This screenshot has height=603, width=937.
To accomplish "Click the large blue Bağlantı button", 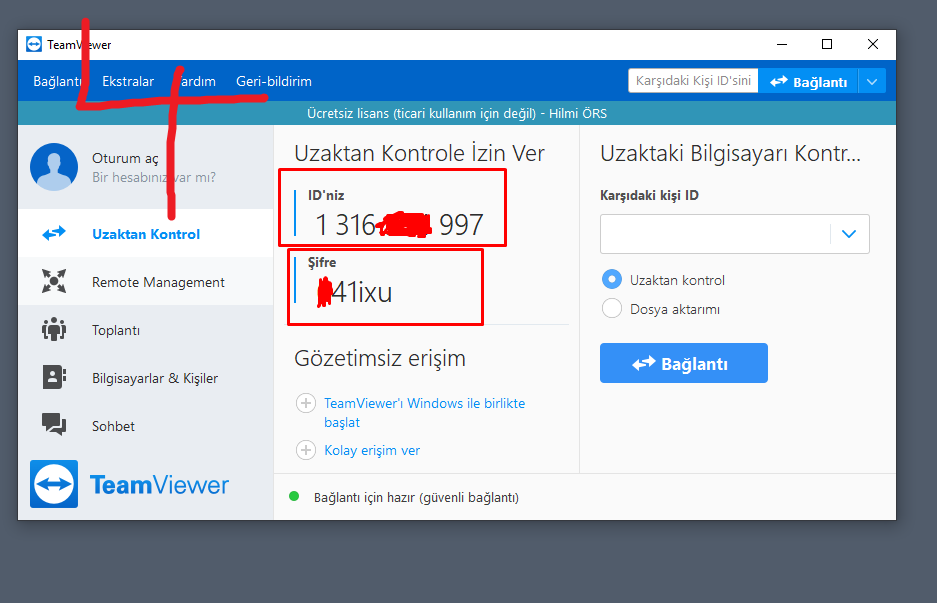I will pos(684,363).
